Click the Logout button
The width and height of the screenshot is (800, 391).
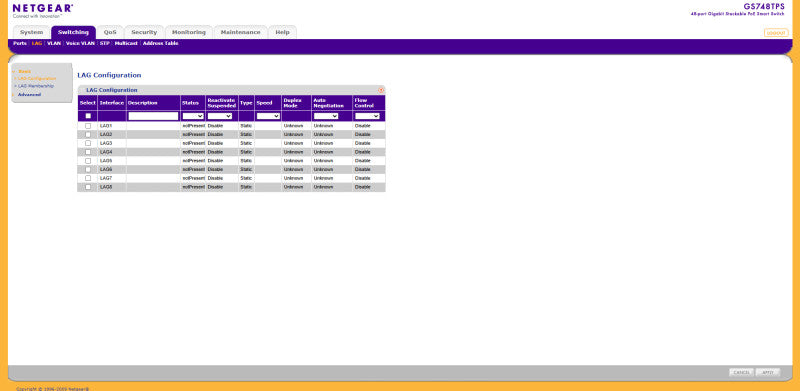[x=776, y=33]
